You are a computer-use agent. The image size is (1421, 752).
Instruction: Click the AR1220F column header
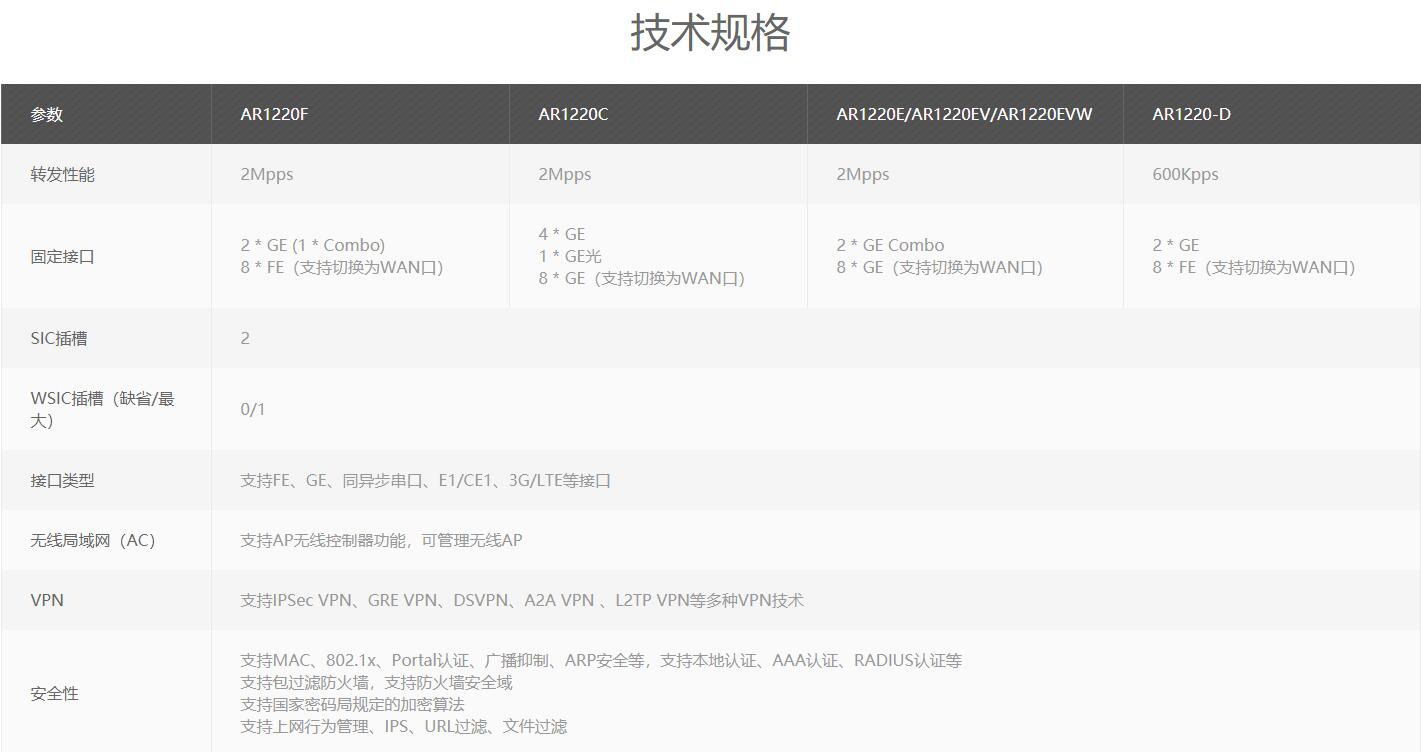[274, 114]
